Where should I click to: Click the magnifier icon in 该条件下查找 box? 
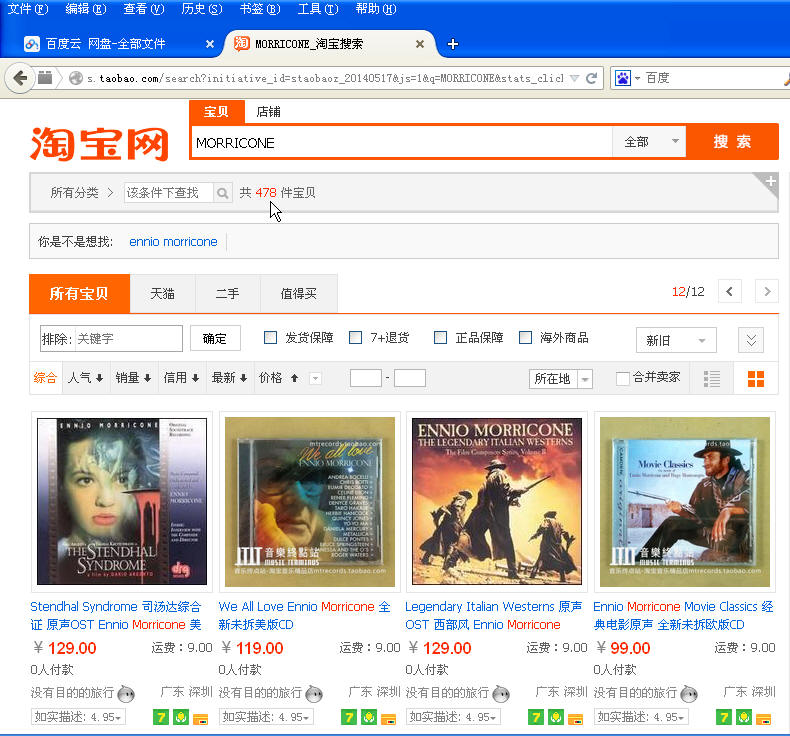point(222,193)
